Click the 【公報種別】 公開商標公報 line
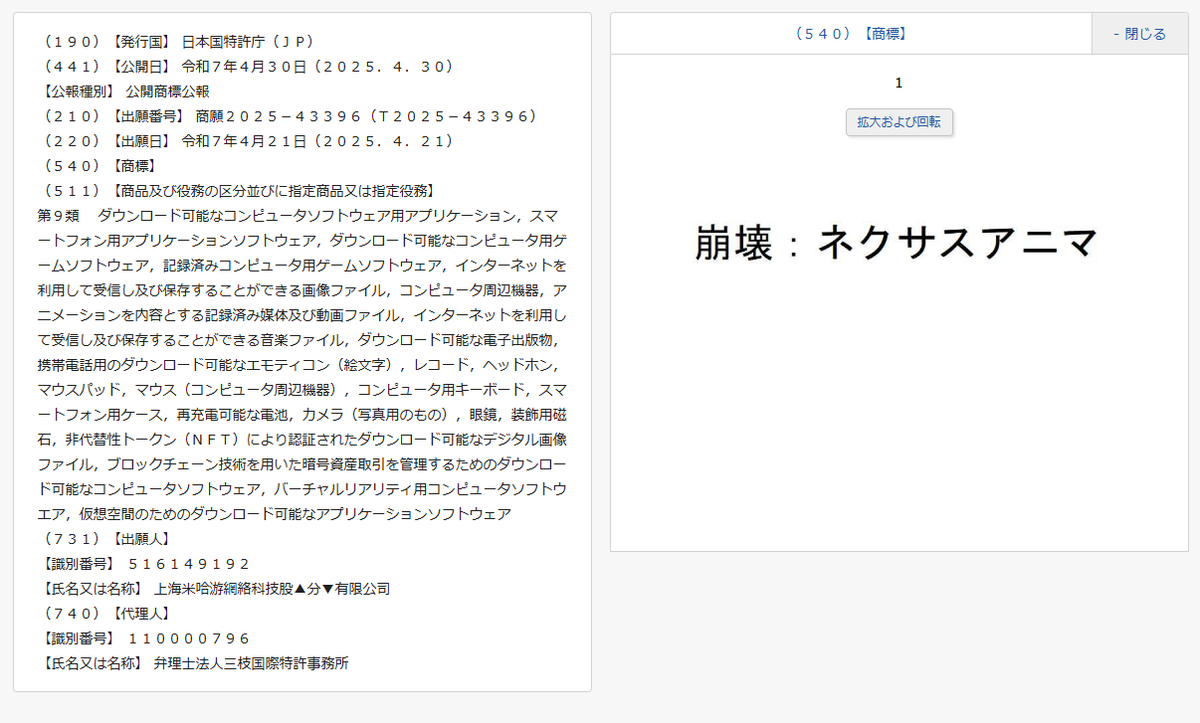This screenshot has height=723, width=1200. click(123, 91)
